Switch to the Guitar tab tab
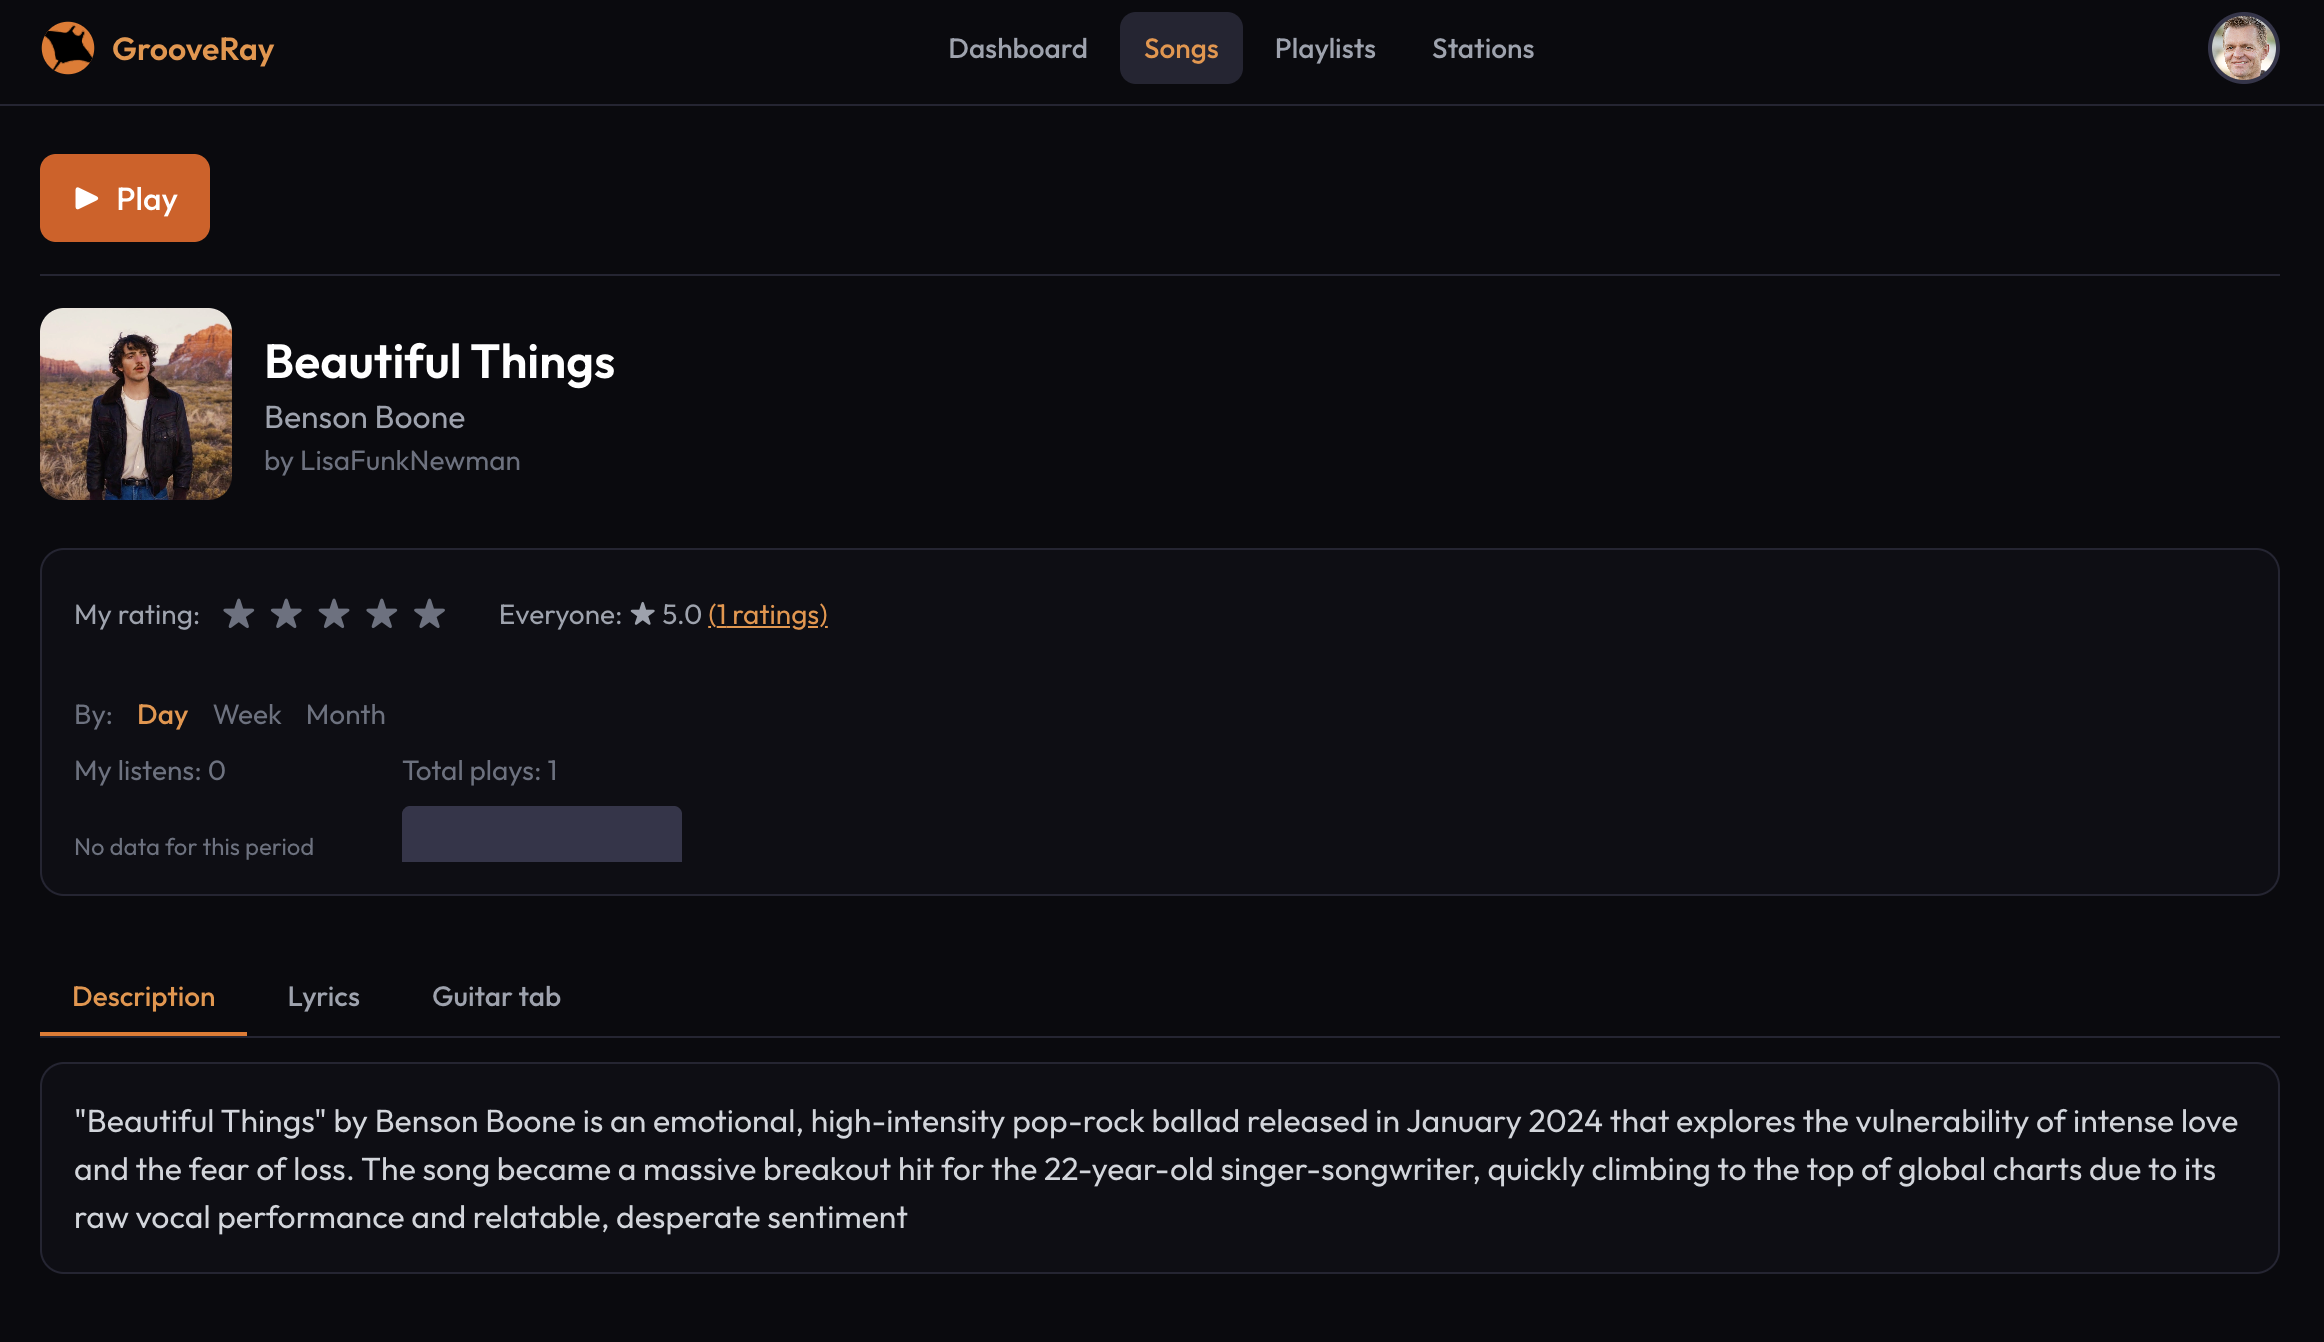The image size is (2324, 1342). click(x=496, y=997)
